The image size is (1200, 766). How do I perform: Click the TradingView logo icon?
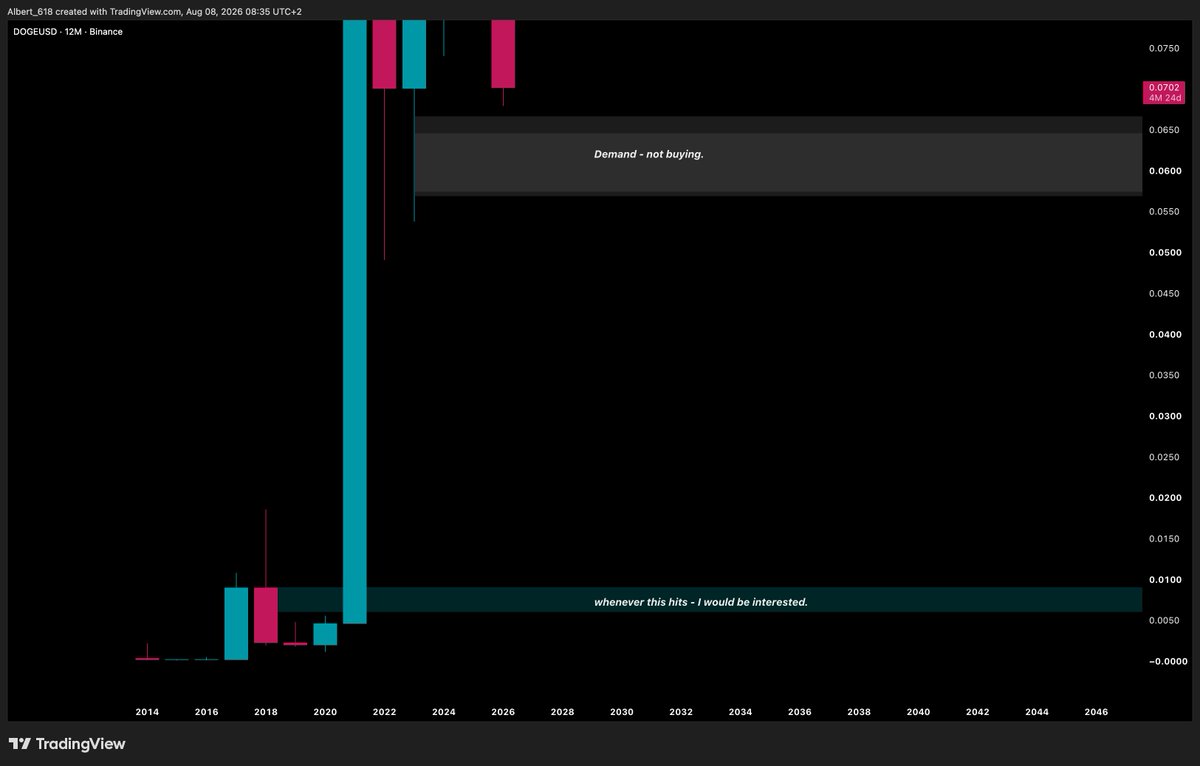click(x=19, y=744)
